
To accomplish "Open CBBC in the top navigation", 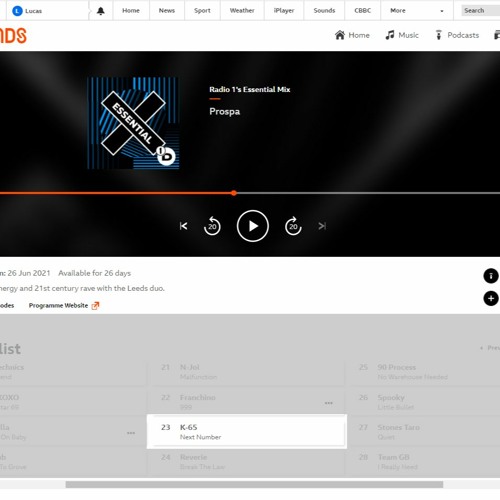I will pos(363,11).
